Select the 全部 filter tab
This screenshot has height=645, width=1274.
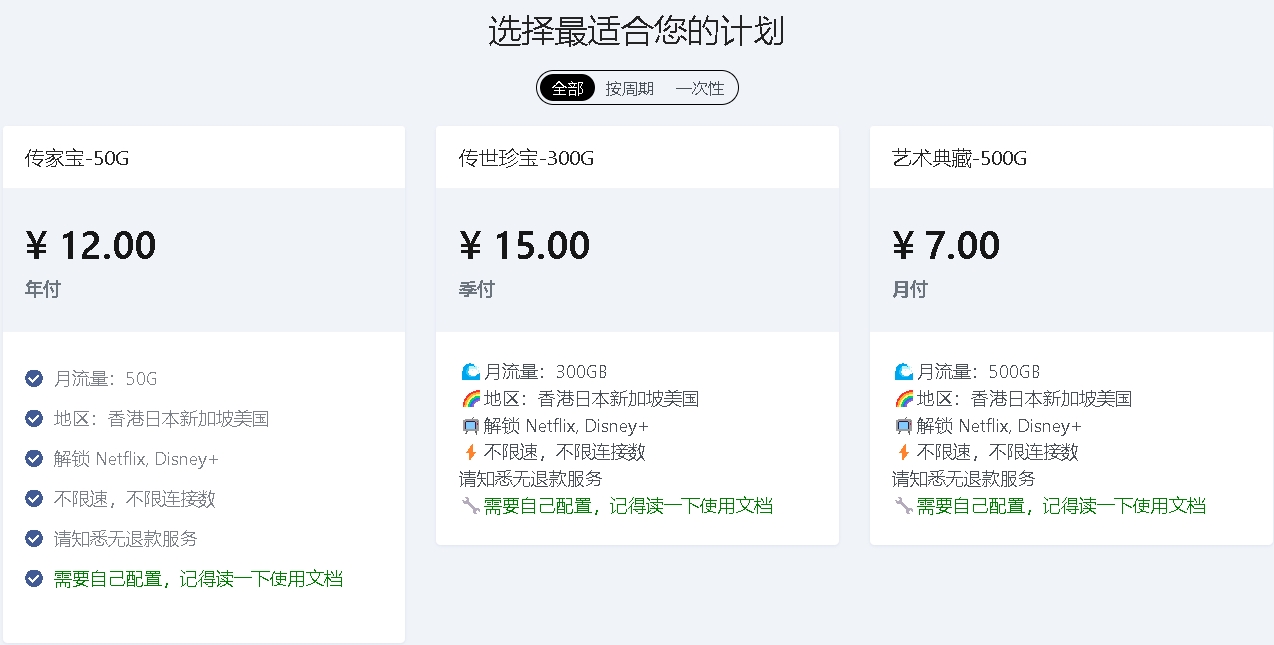click(x=567, y=88)
